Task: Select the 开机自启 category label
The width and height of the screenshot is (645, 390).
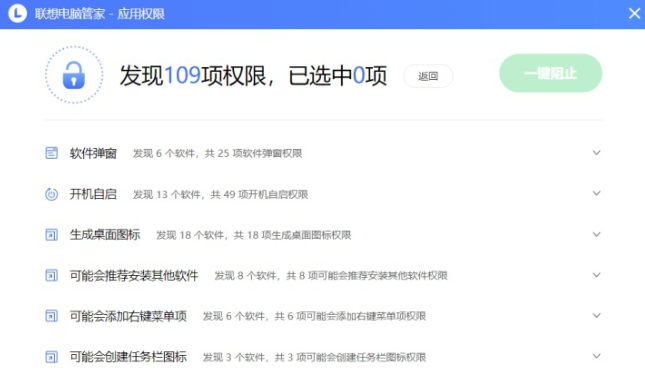Action: (x=93, y=194)
